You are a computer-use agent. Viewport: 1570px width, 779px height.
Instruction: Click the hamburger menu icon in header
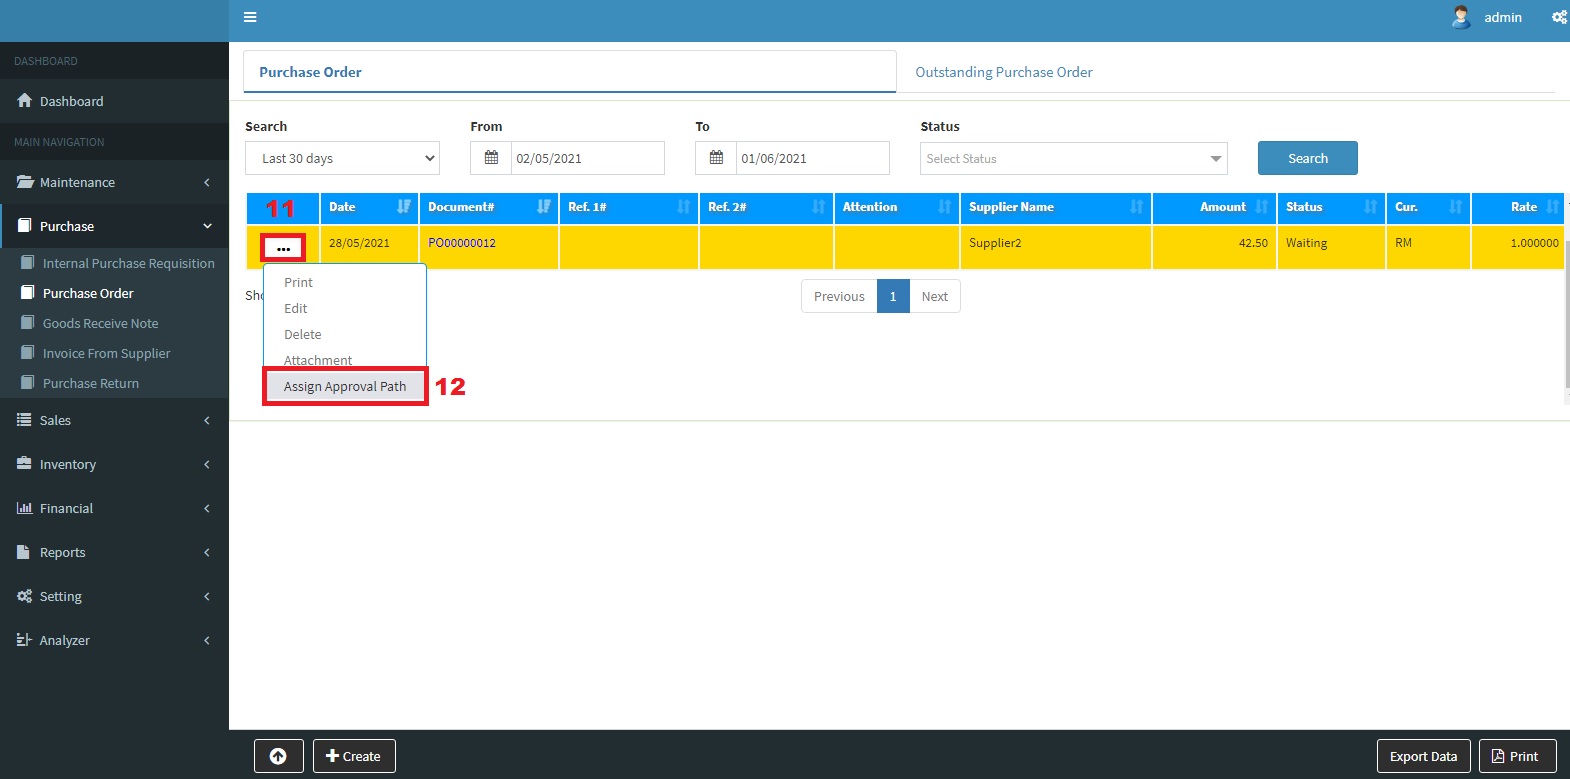click(250, 17)
